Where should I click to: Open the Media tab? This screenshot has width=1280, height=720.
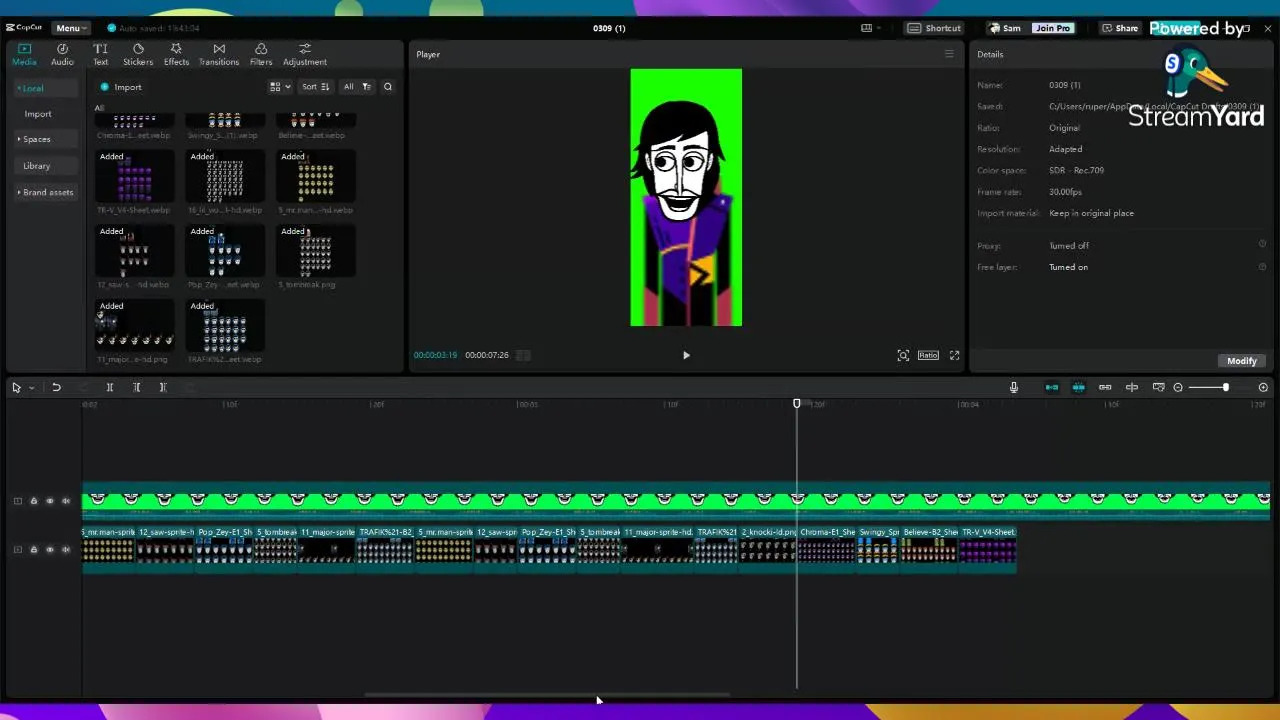click(24, 54)
